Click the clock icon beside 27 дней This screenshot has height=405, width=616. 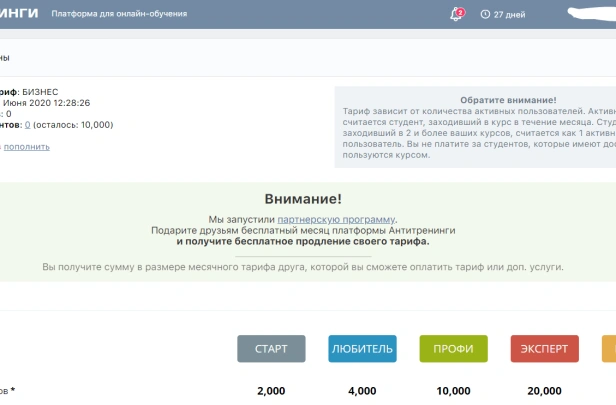point(485,14)
